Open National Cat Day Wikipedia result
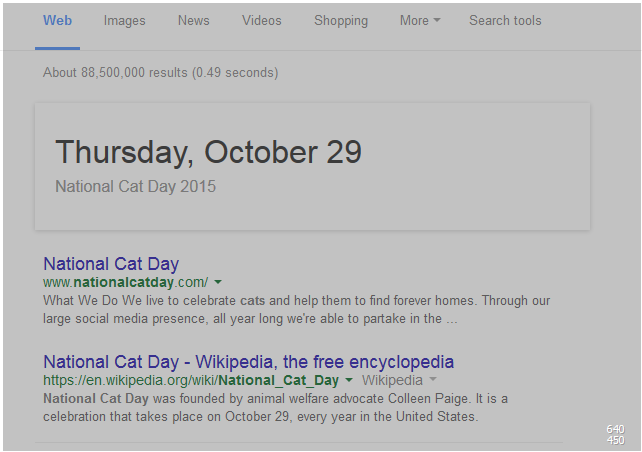The image size is (642, 452). click(x=249, y=362)
